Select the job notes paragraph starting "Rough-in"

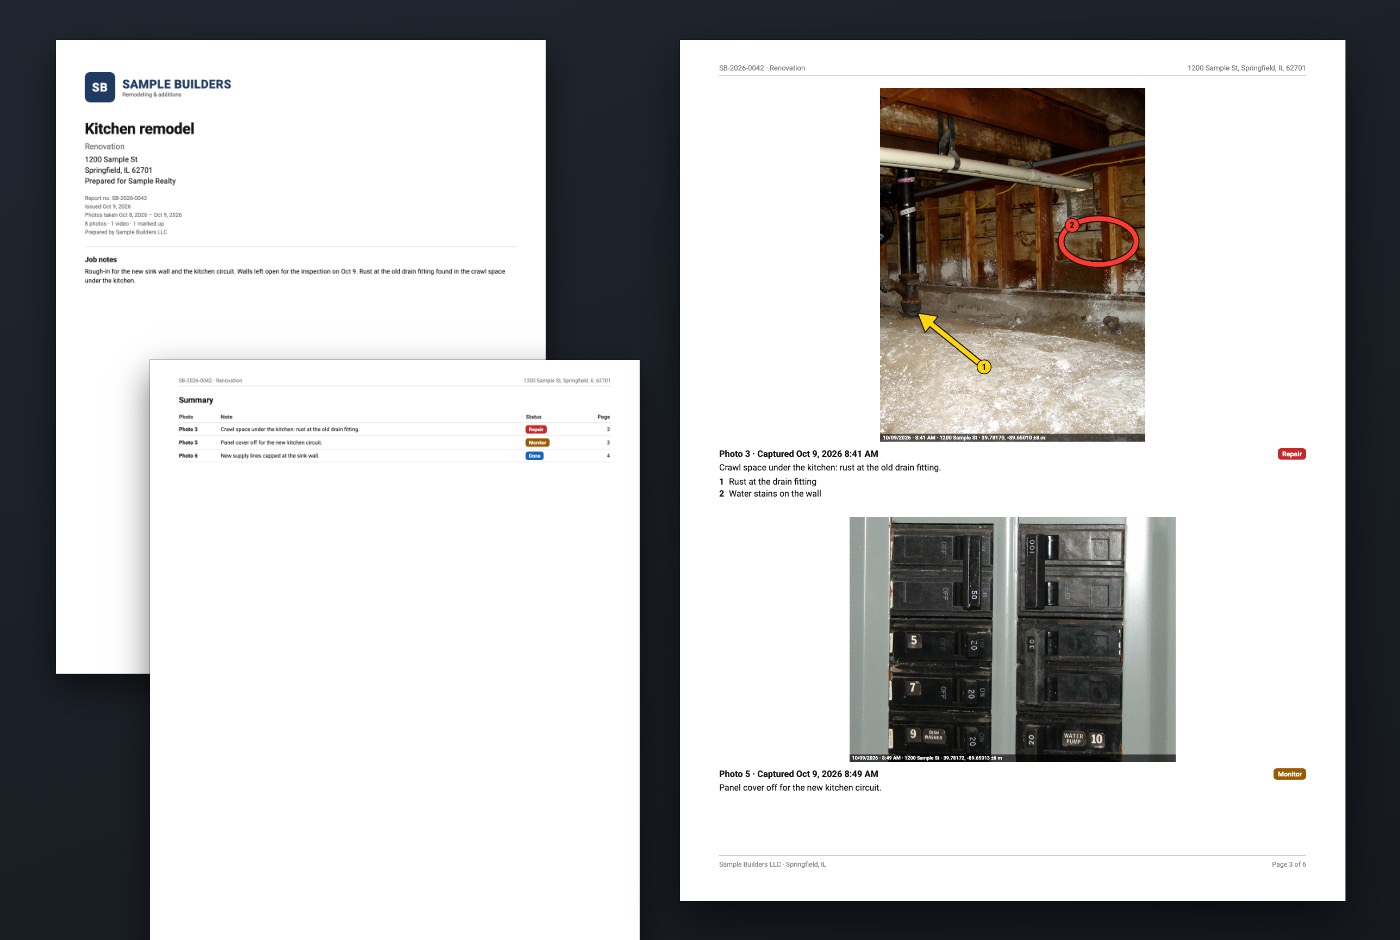point(295,276)
